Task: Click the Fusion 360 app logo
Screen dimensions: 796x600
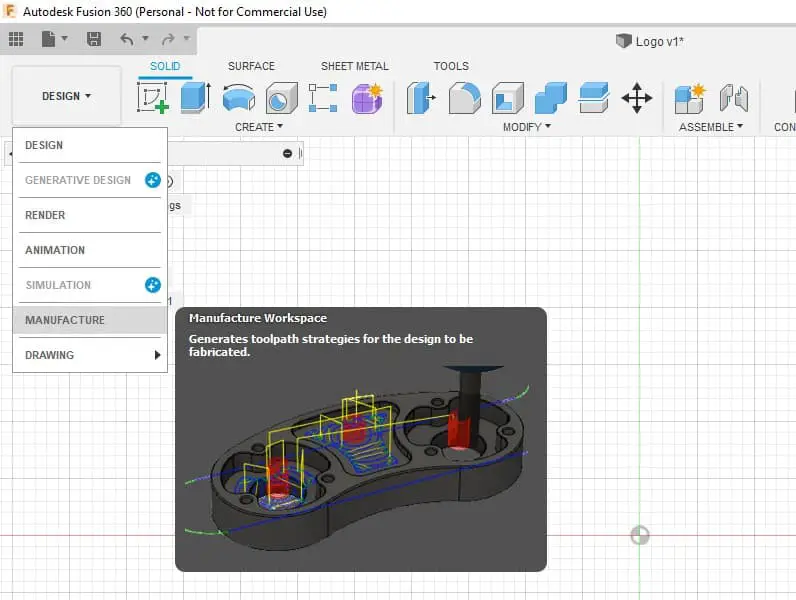Action: point(9,11)
